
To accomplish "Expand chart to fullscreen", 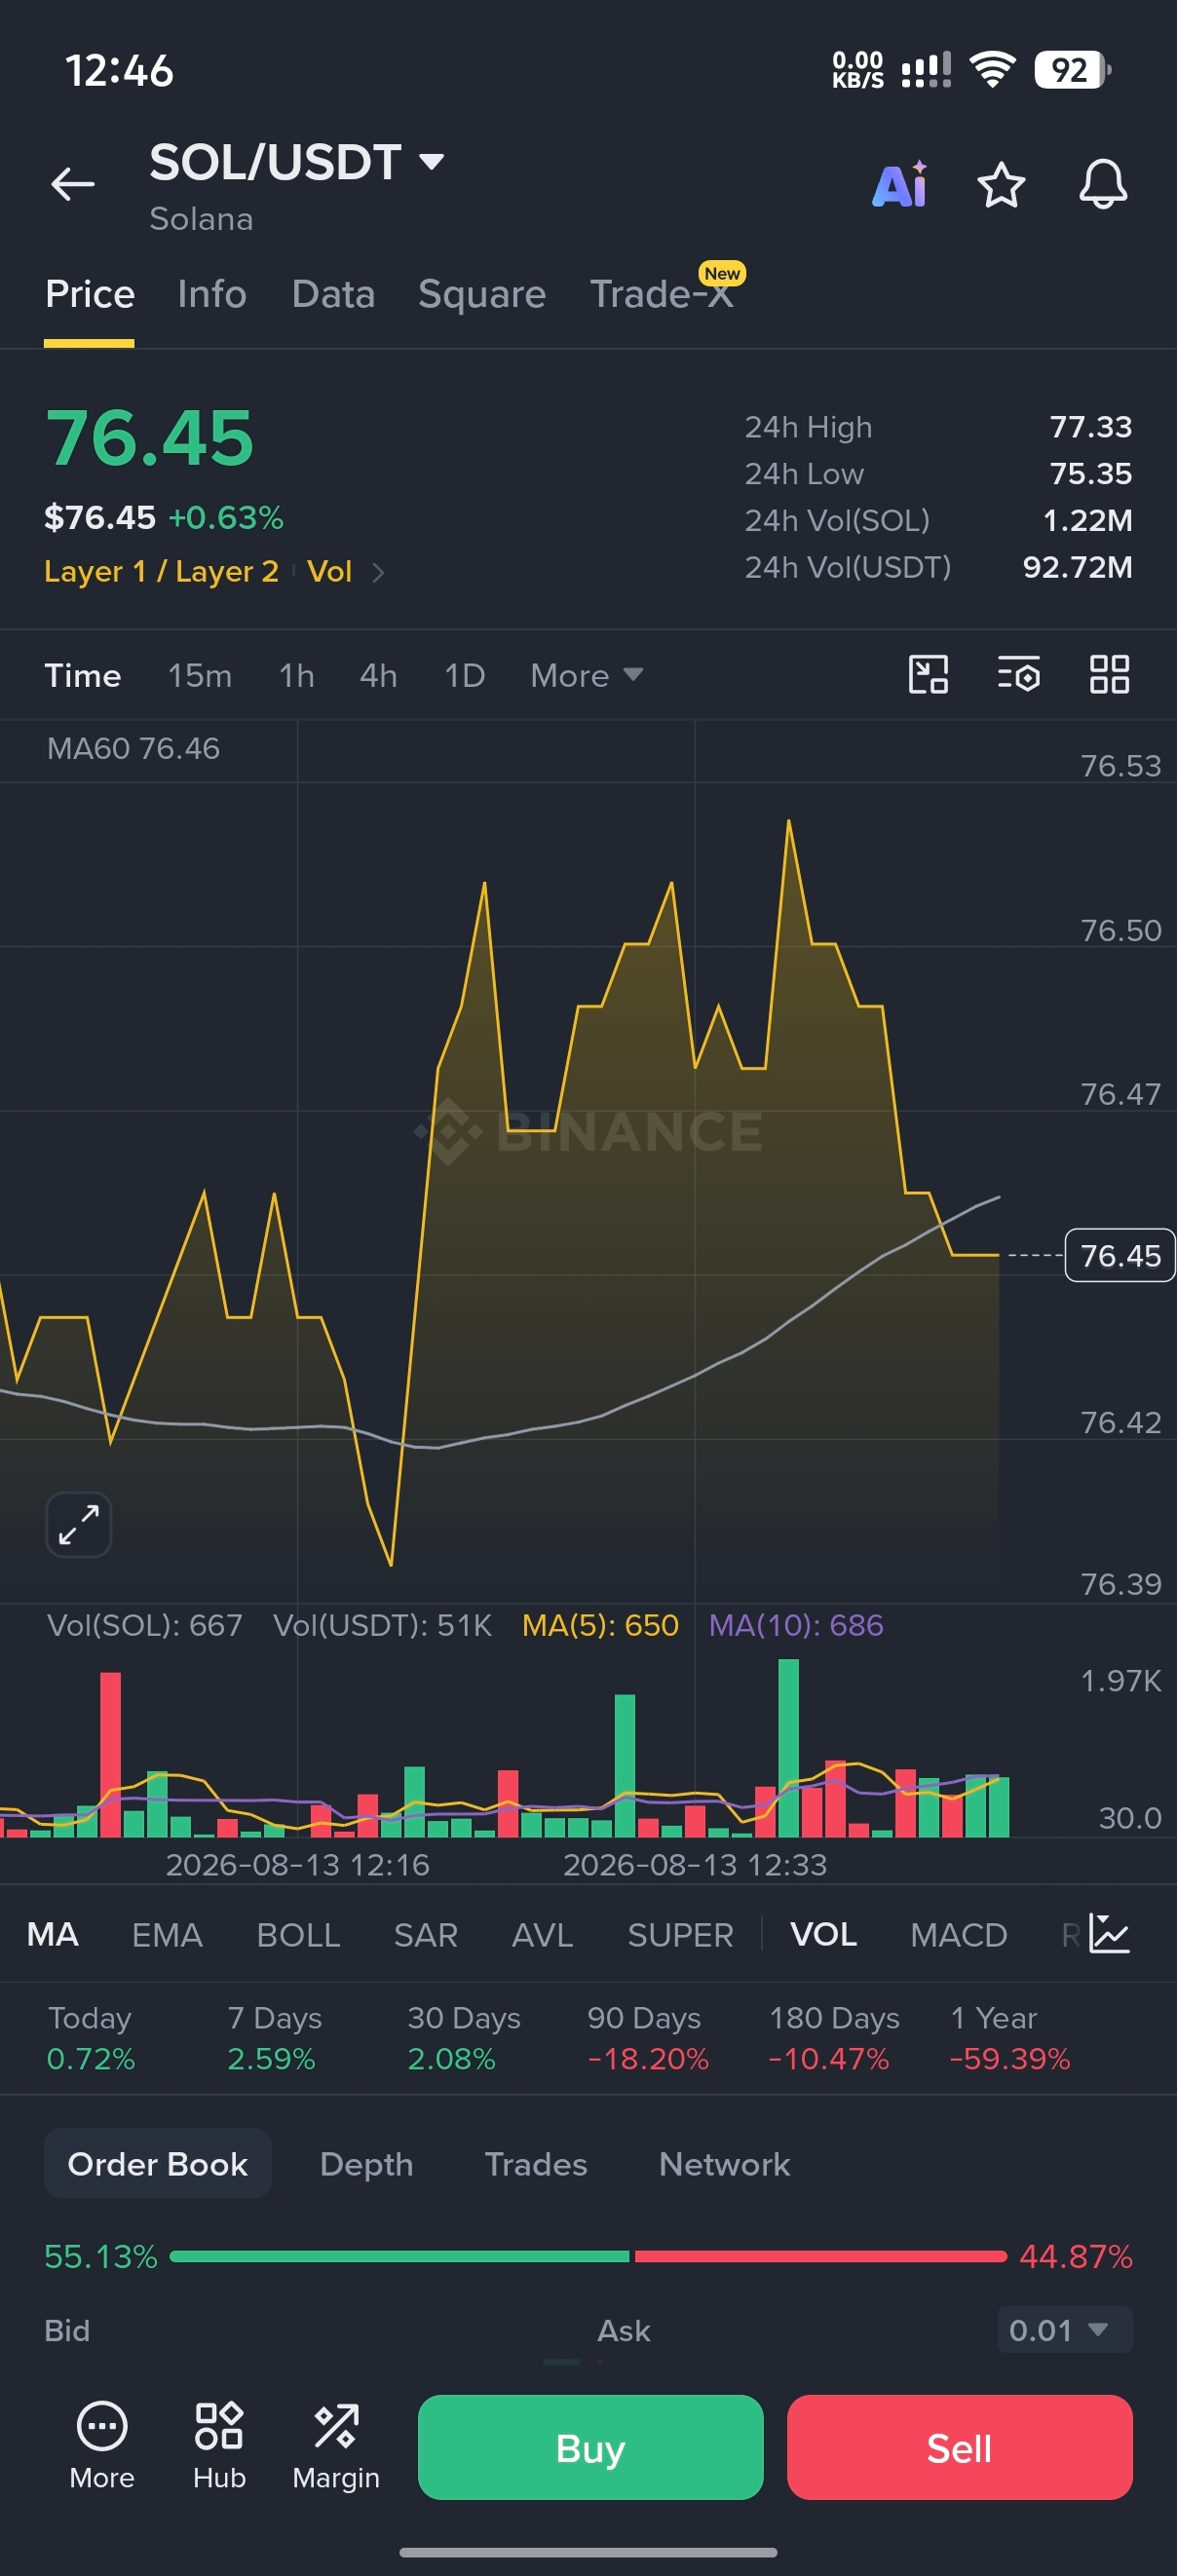I will click(79, 1525).
